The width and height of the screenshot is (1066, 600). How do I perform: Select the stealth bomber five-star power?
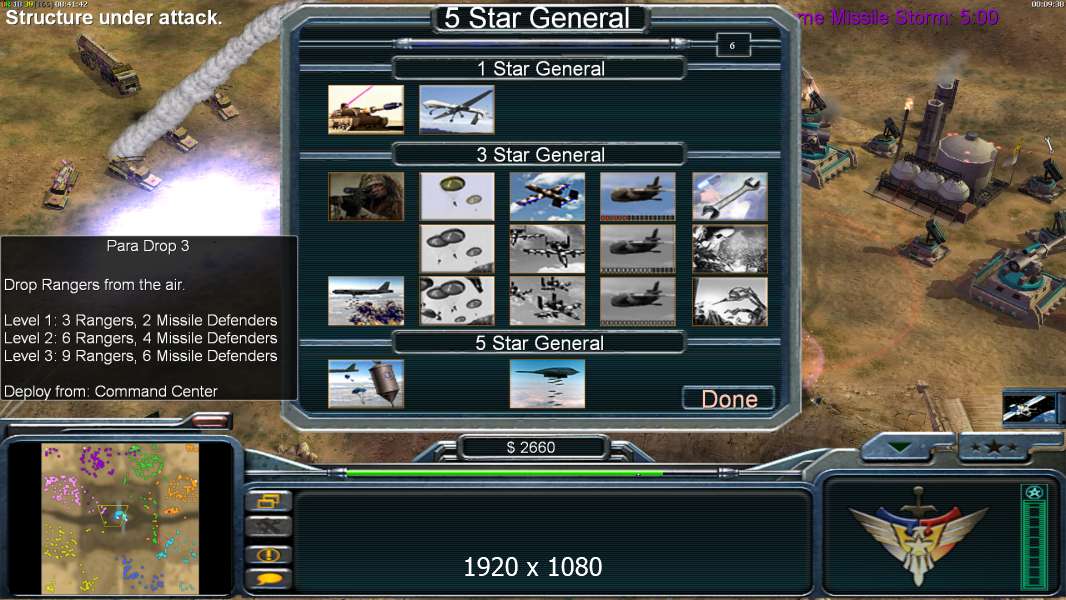547,384
